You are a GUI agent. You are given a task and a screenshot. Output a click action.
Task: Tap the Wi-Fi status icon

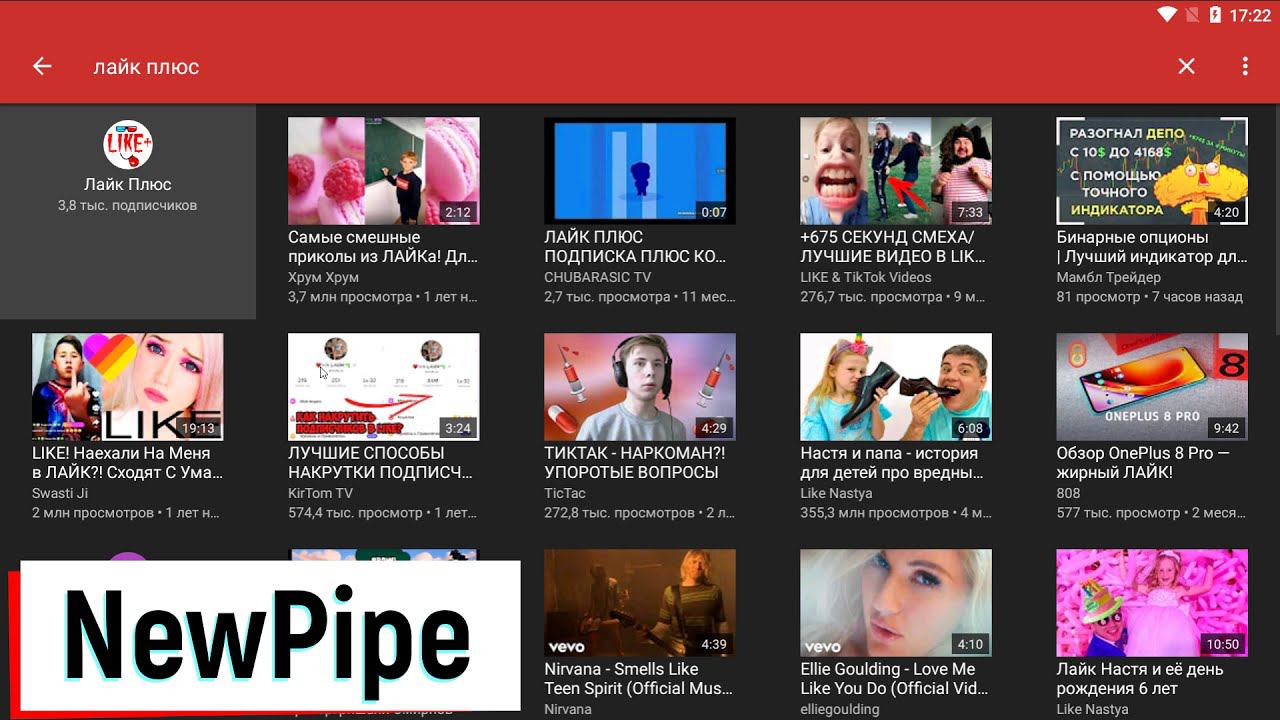click(x=1167, y=15)
